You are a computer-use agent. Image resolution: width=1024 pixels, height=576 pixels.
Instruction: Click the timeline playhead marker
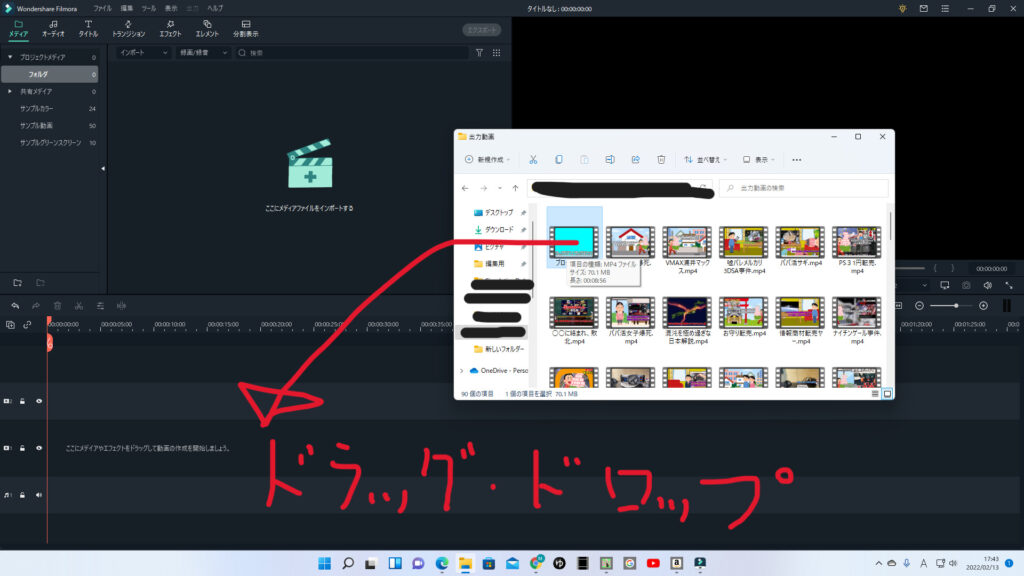[49, 342]
